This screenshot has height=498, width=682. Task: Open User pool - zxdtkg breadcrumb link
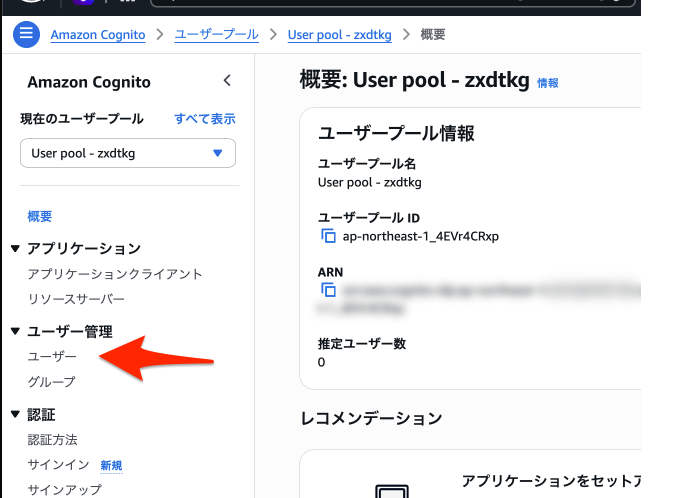[340, 35]
